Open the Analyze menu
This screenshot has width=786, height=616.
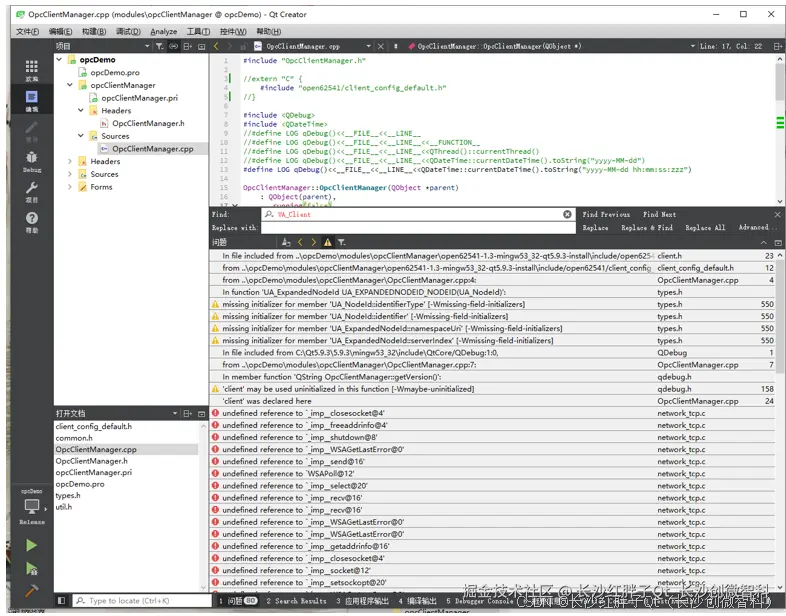163,32
